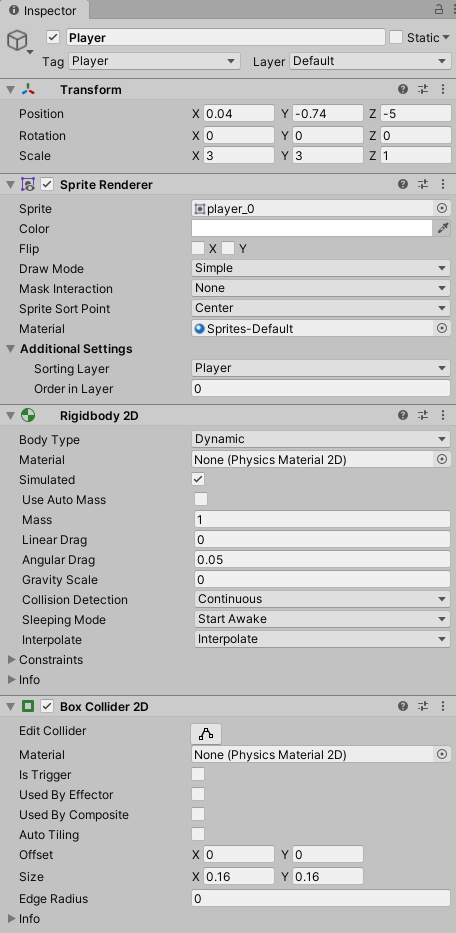Open Box Collider 2D three-dot menu

click(443, 706)
